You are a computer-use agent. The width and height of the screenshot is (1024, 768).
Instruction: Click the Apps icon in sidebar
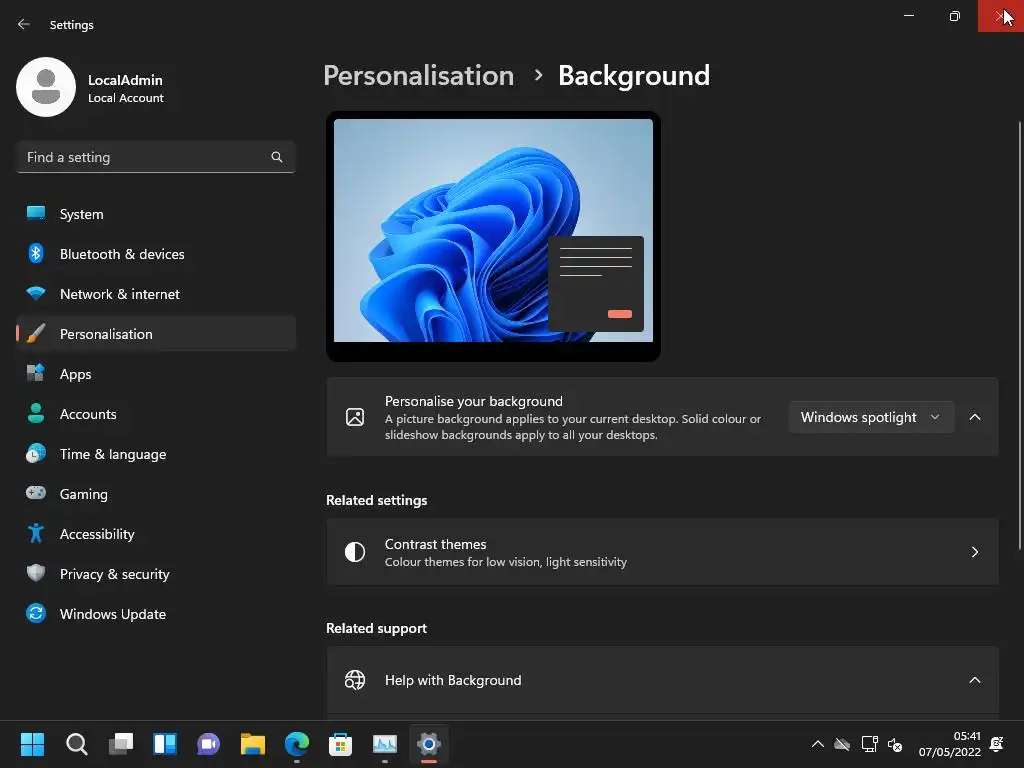point(36,374)
